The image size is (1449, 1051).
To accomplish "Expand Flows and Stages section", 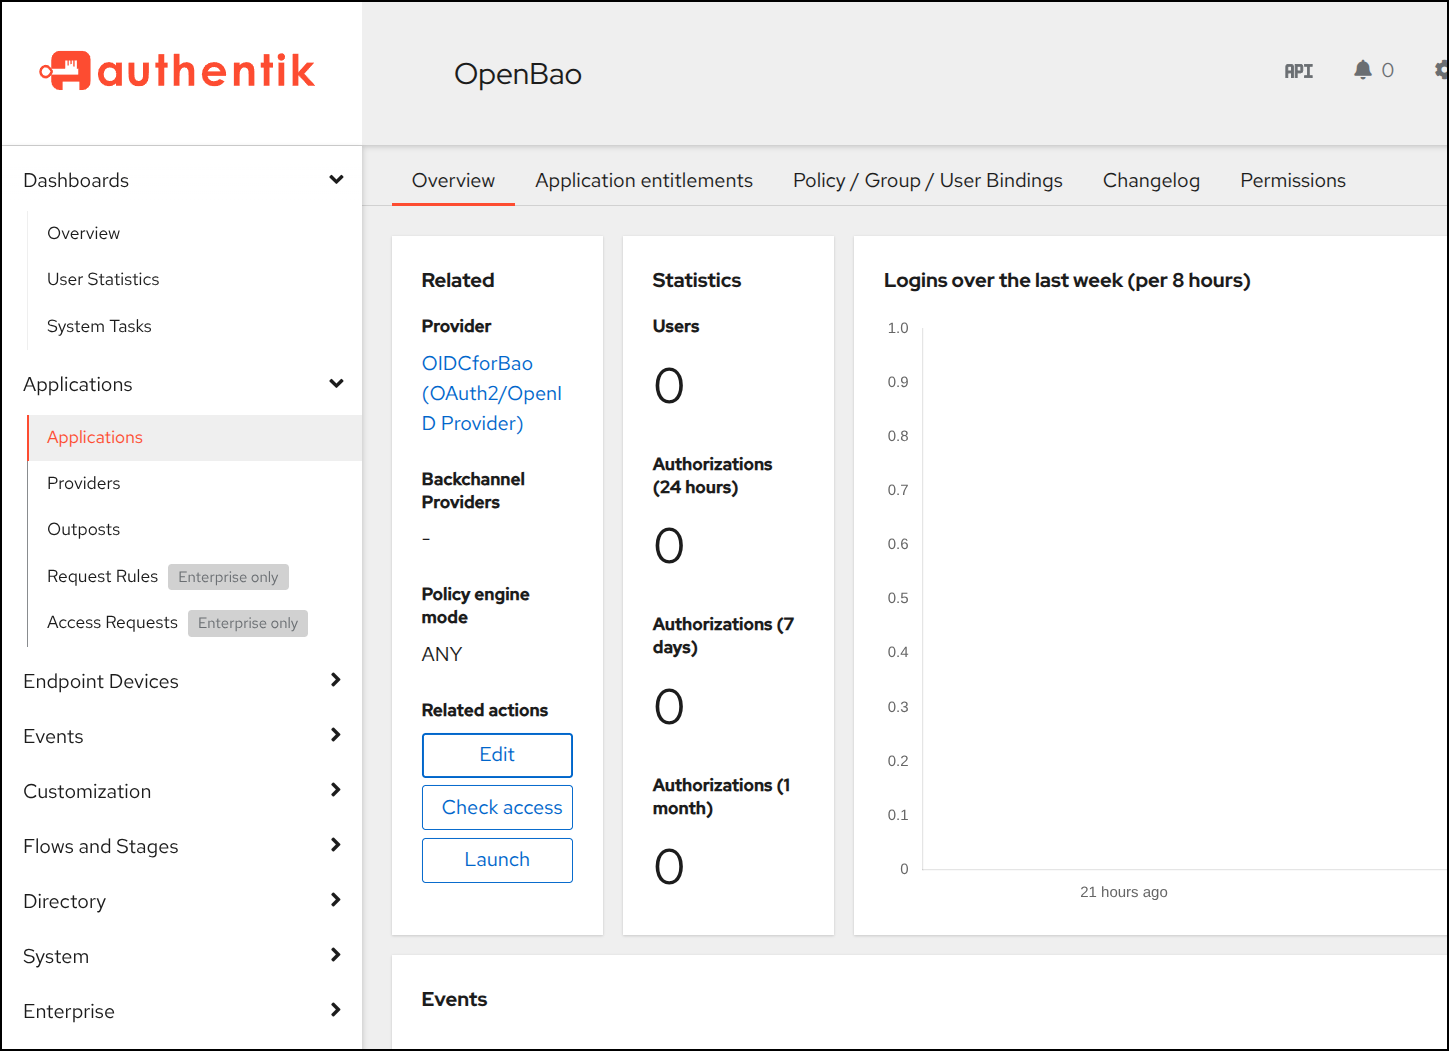I will (x=181, y=846).
